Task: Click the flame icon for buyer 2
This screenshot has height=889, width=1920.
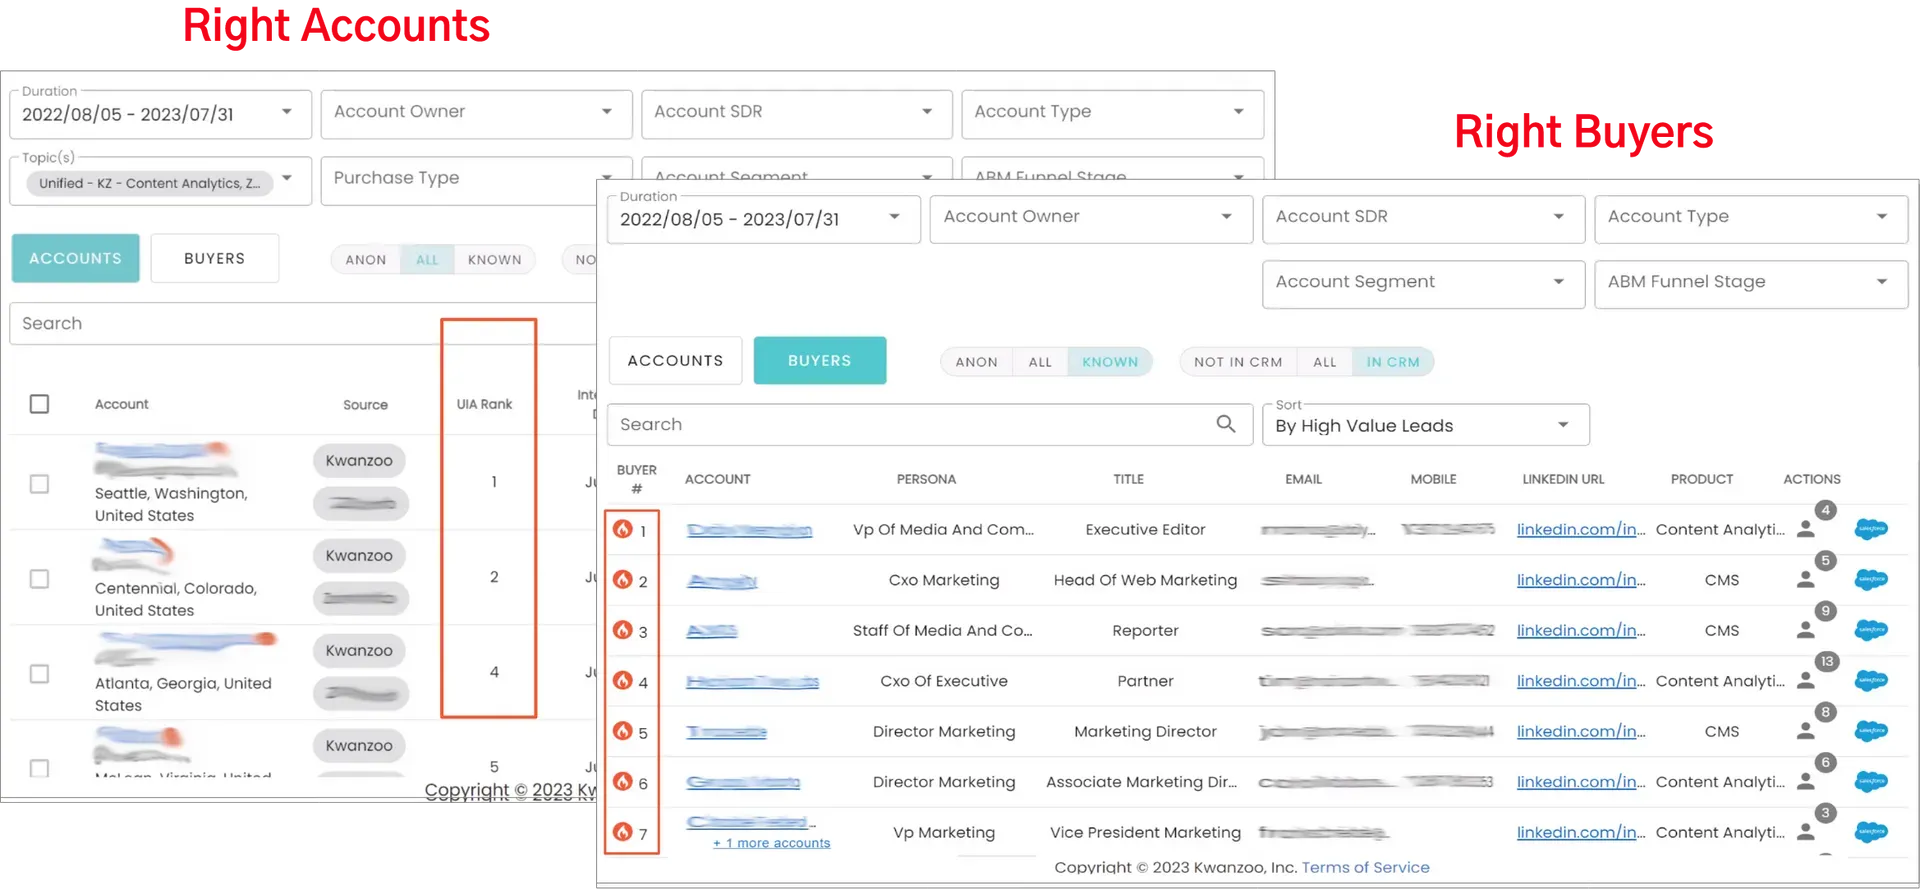Action: click(x=623, y=580)
